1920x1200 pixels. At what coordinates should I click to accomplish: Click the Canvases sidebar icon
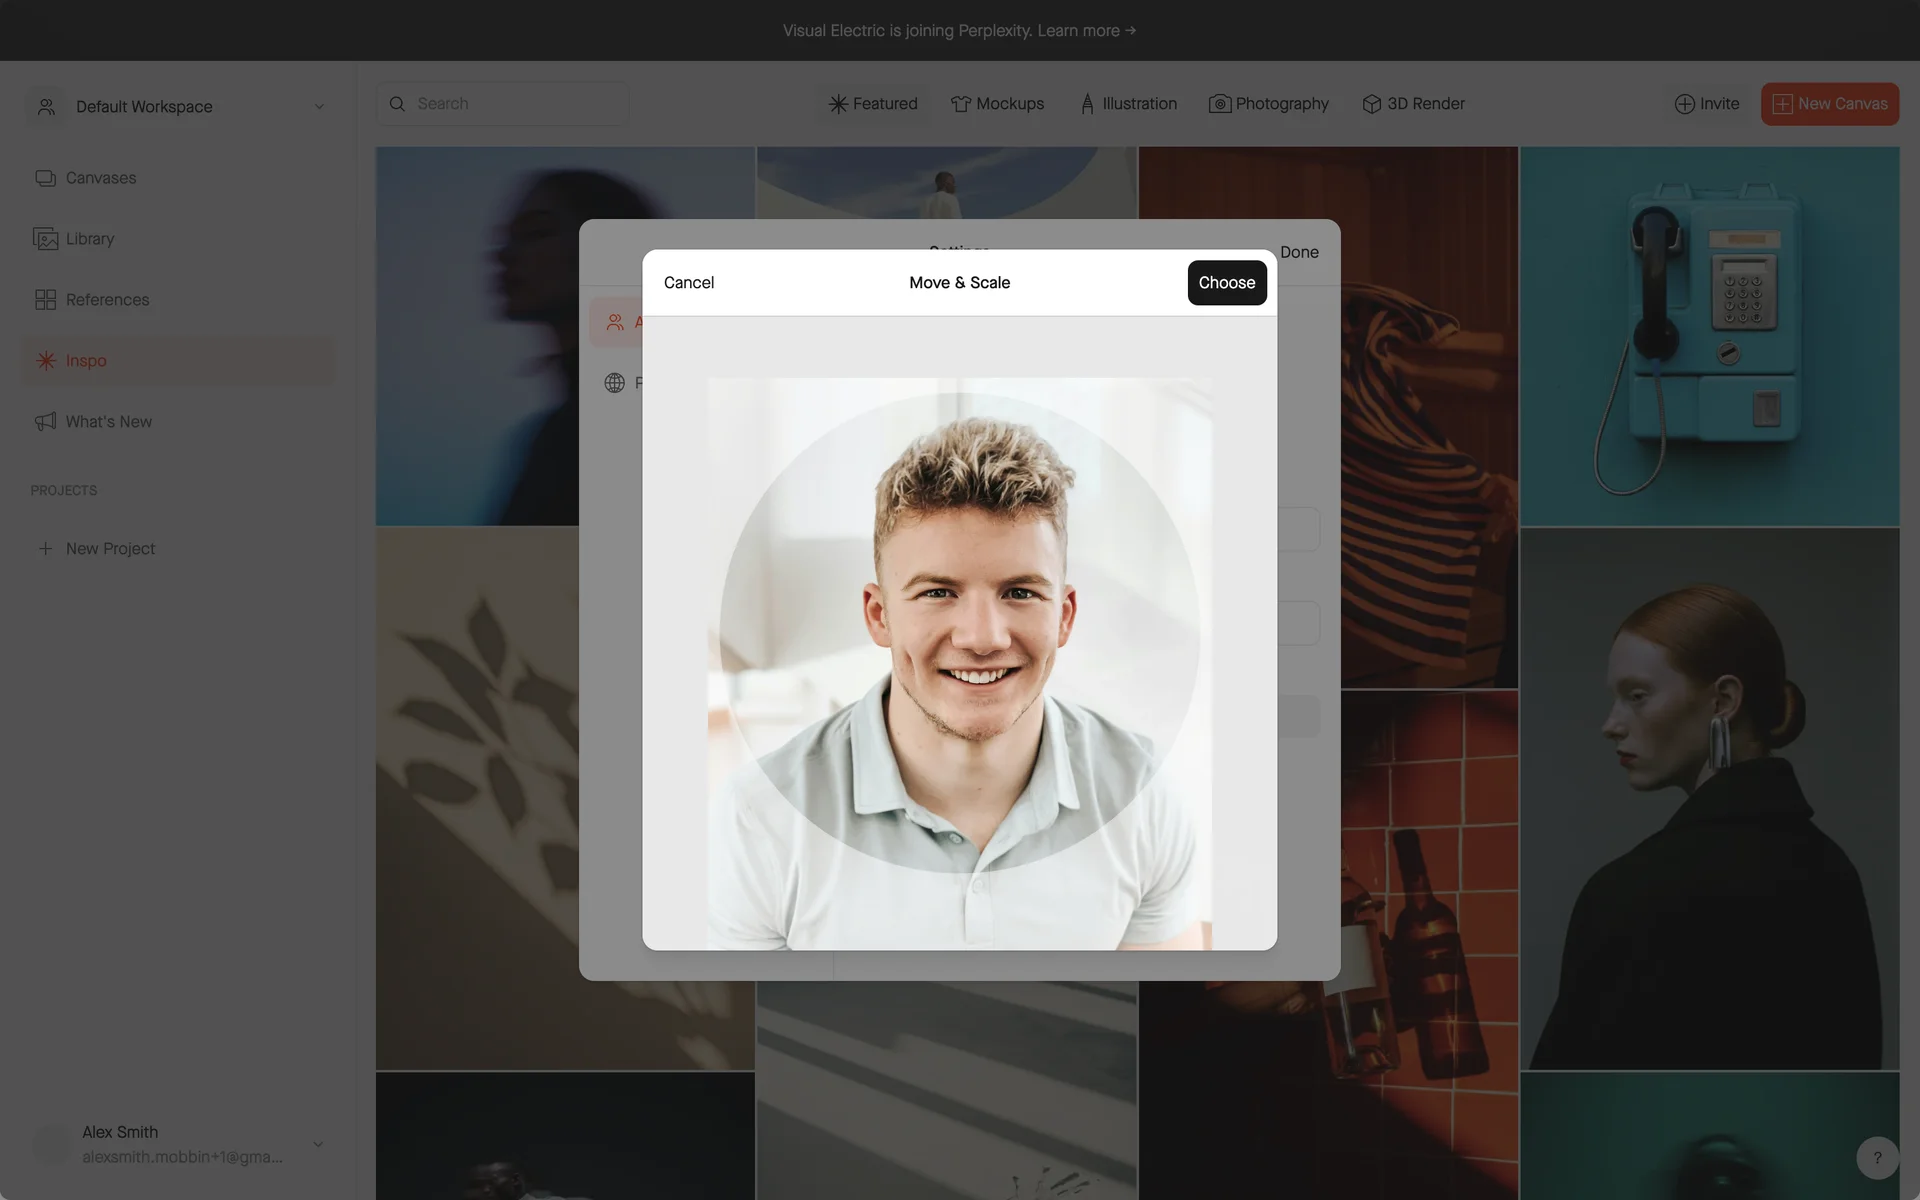pos(45,178)
